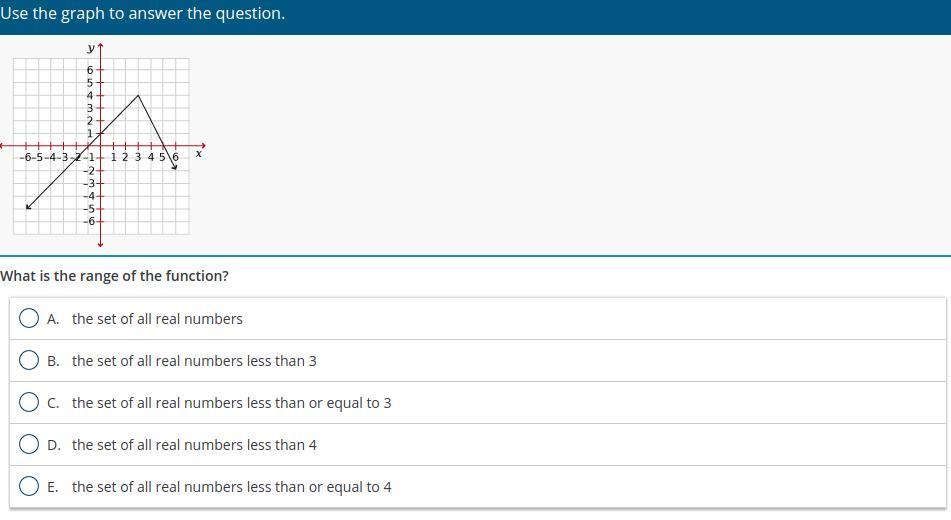The height and width of the screenshot is (520, 951).
Task: Click the y-intercept of the graphed line
Action: click(101, 133)
